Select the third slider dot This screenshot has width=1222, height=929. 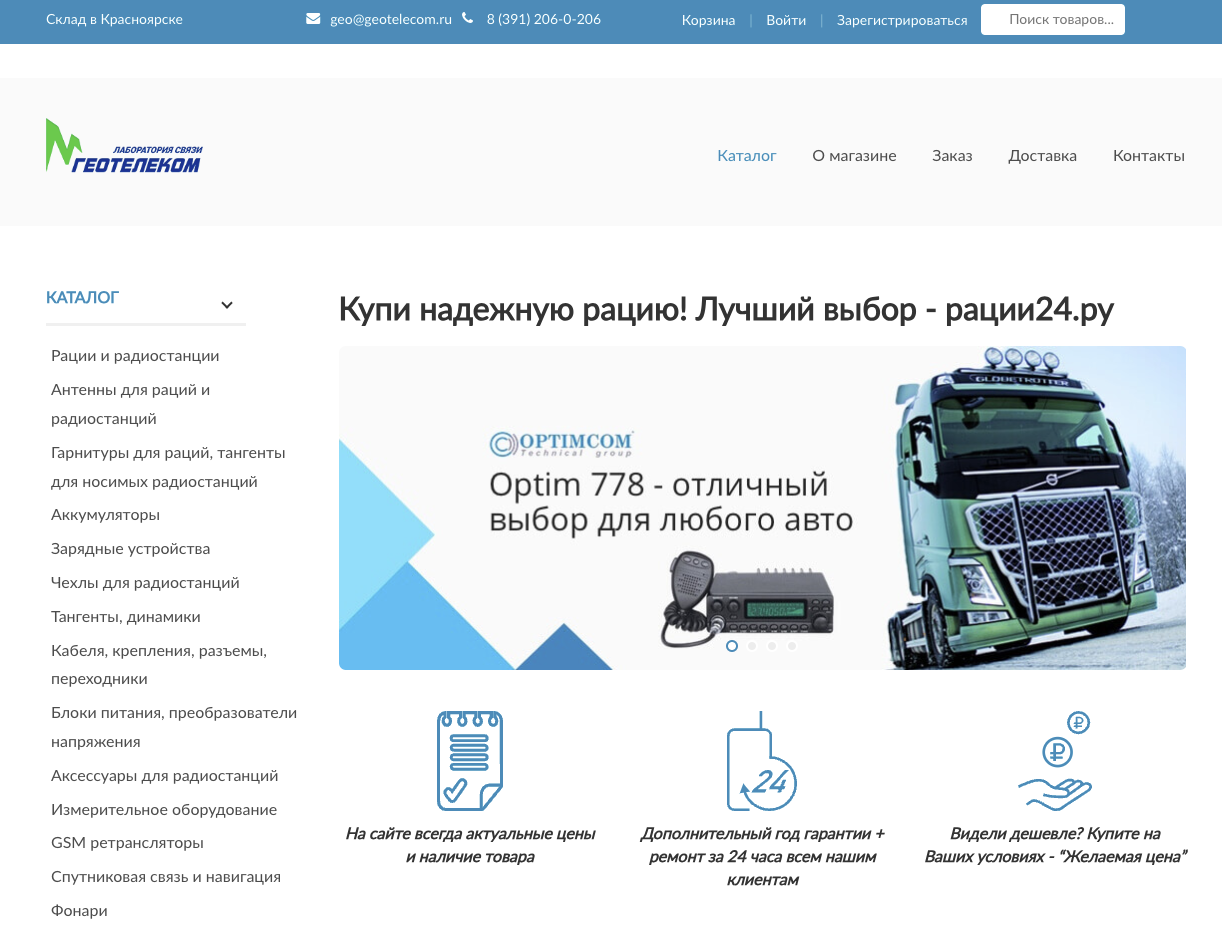coord(772,646)
